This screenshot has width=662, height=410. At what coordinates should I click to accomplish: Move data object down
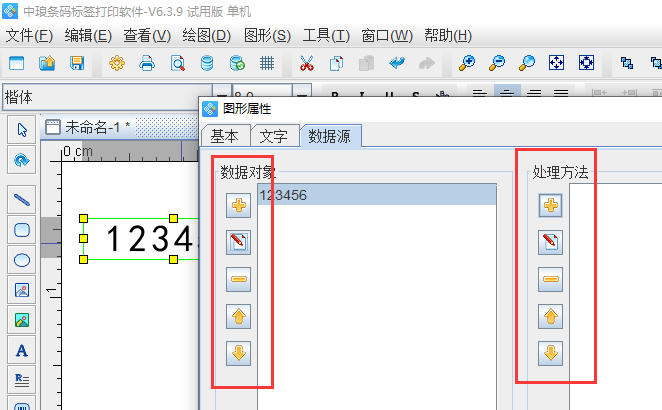tap(239, 353)
